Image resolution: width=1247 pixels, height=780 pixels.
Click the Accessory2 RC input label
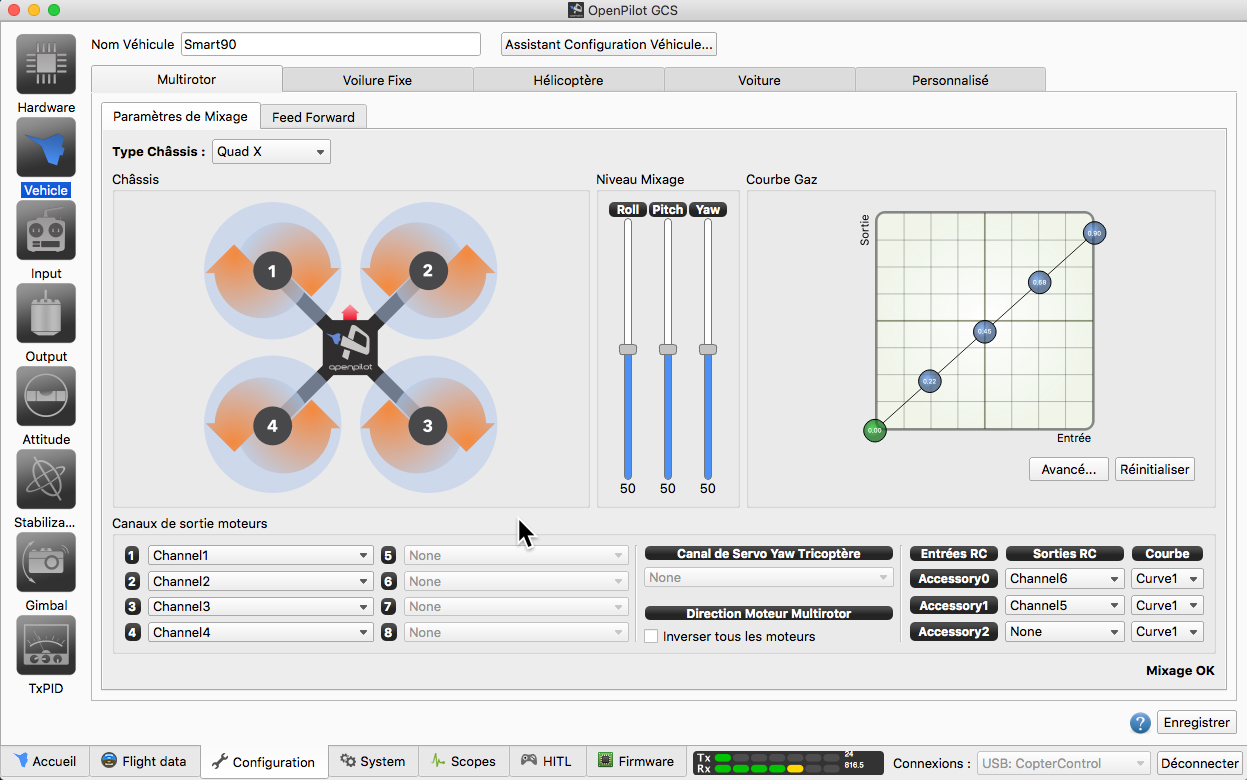(954, 631)
